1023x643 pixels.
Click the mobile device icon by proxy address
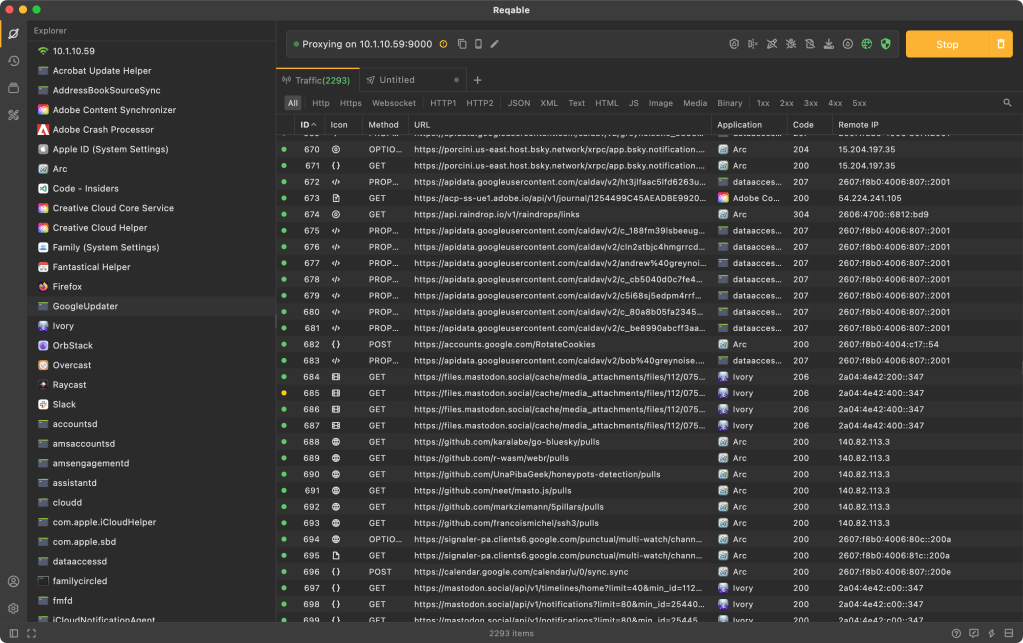point(478,44)
